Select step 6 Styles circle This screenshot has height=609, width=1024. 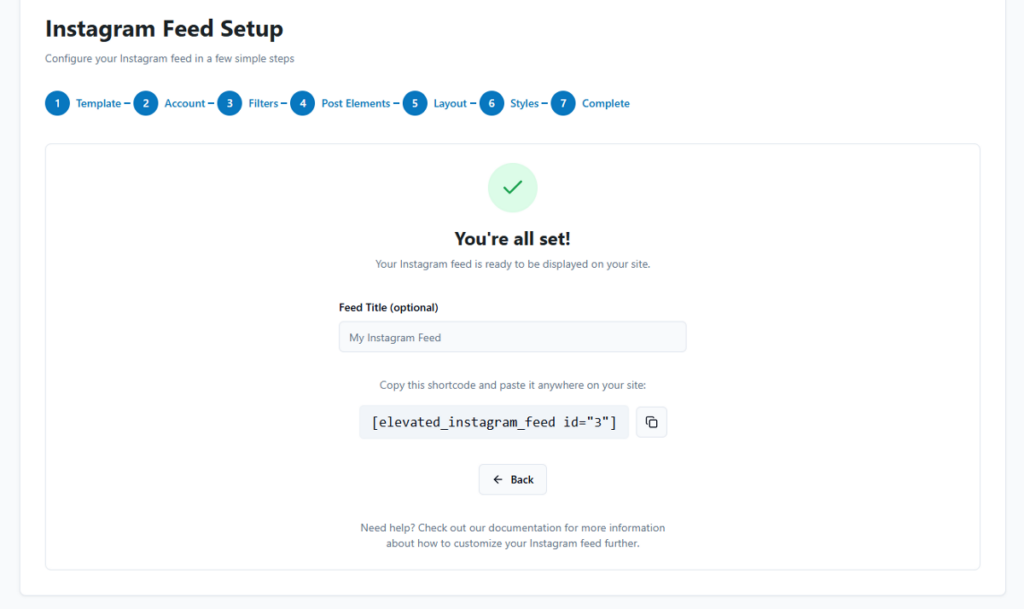[x=491, y=103]
